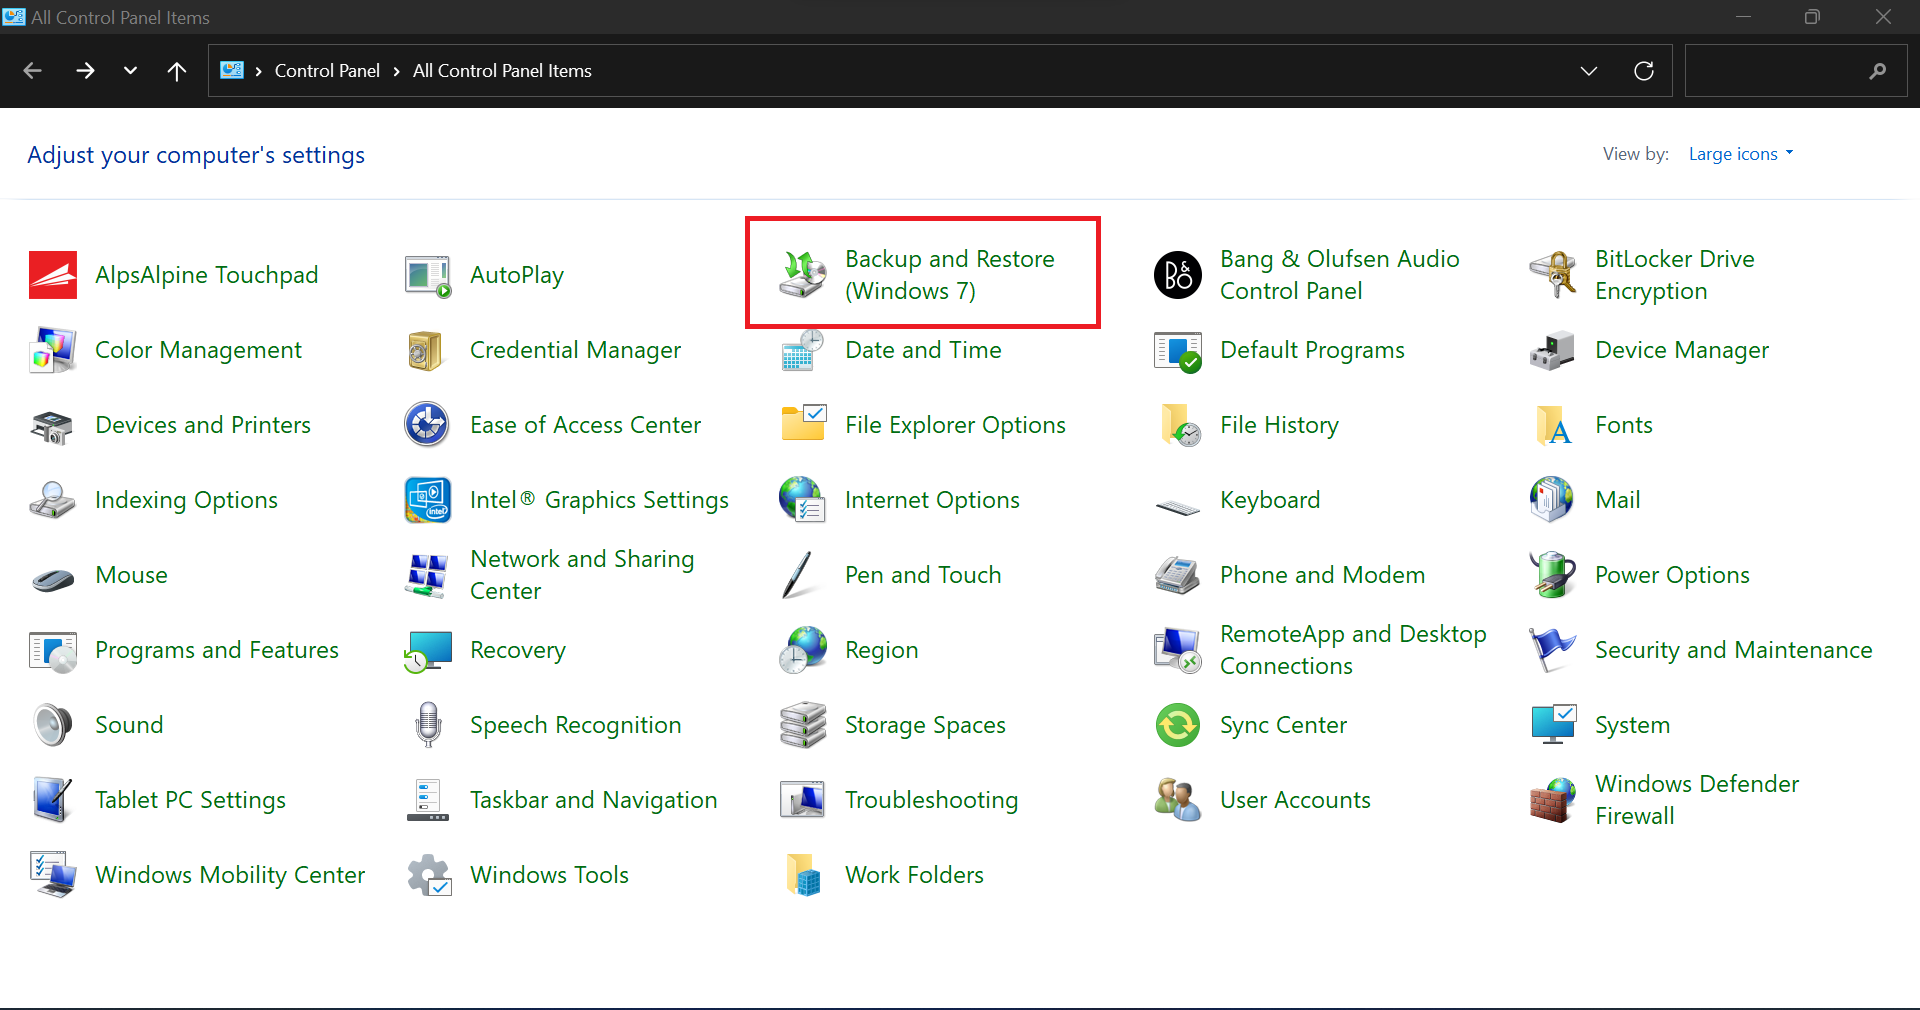
Task: Go back using the Back arrow
Action: pyautogui.click(x=32, y=71)
